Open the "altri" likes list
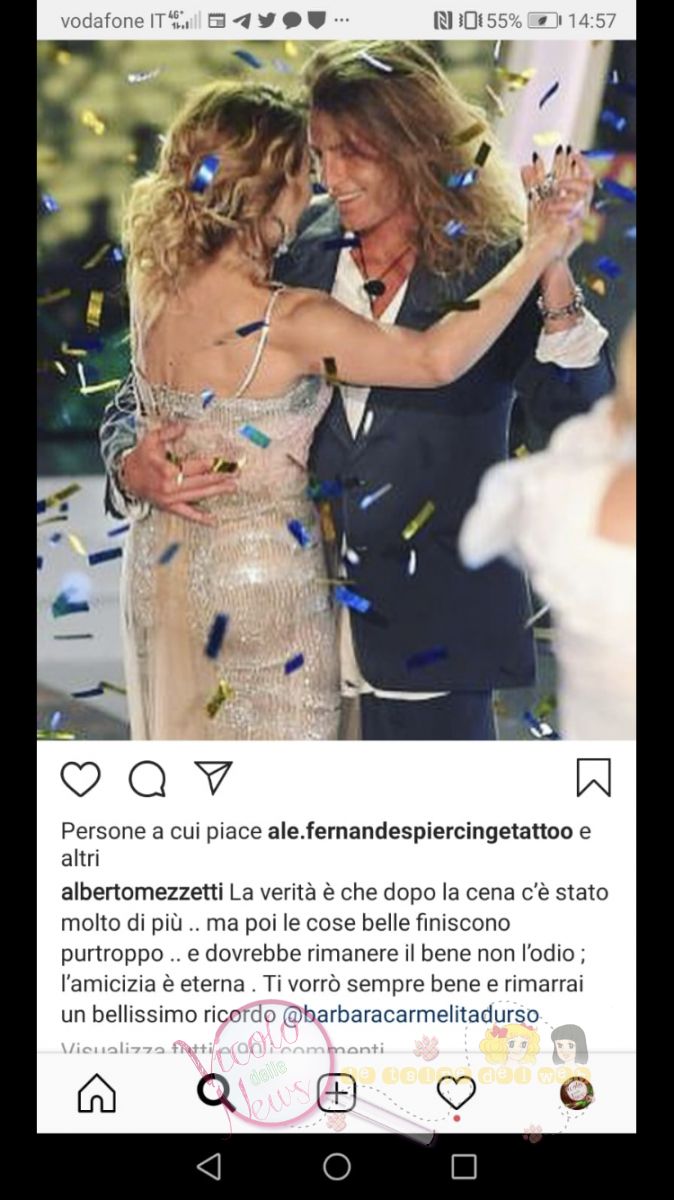 click(x=81, y=858)
